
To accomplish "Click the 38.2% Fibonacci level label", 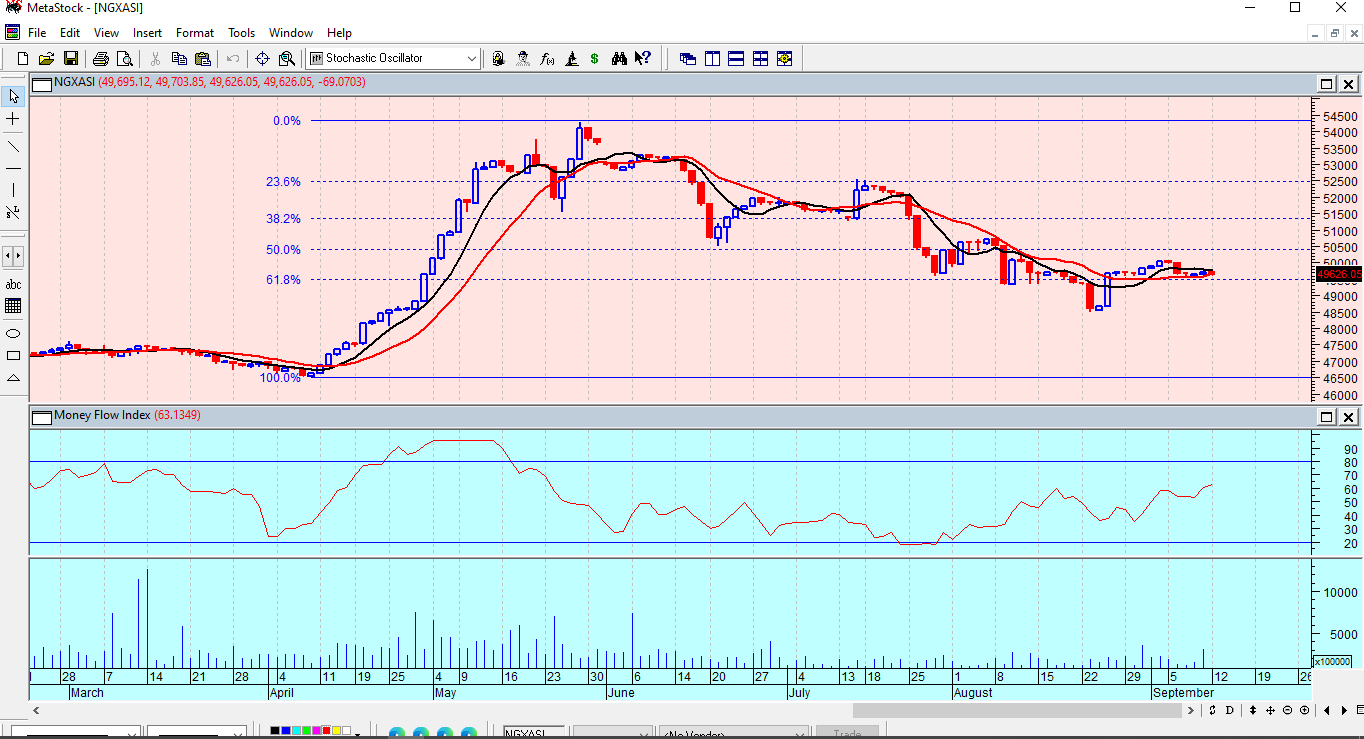I will tap(283, 218).
